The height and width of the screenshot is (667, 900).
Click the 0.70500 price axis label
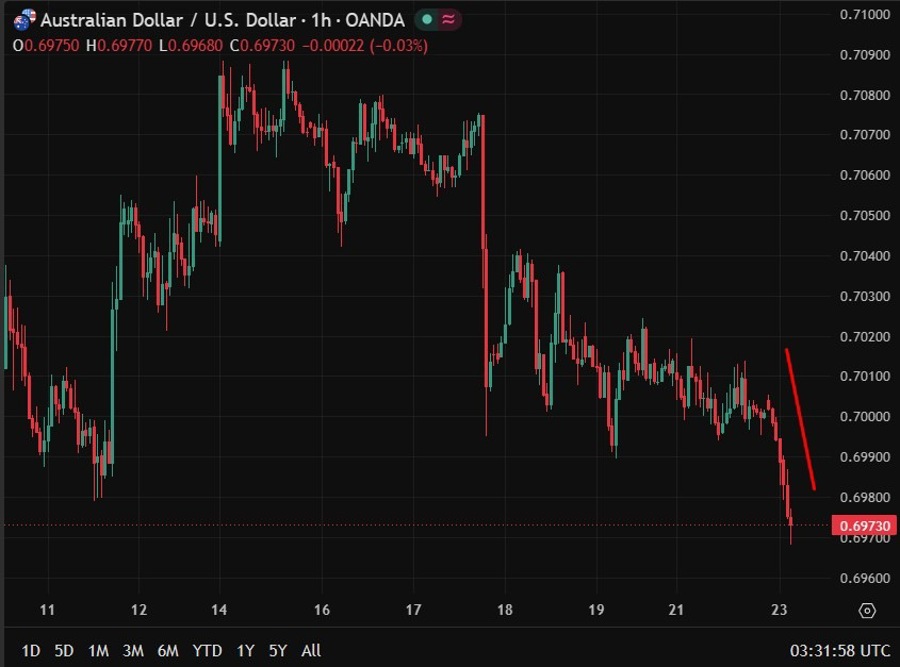tap(864, 215)
